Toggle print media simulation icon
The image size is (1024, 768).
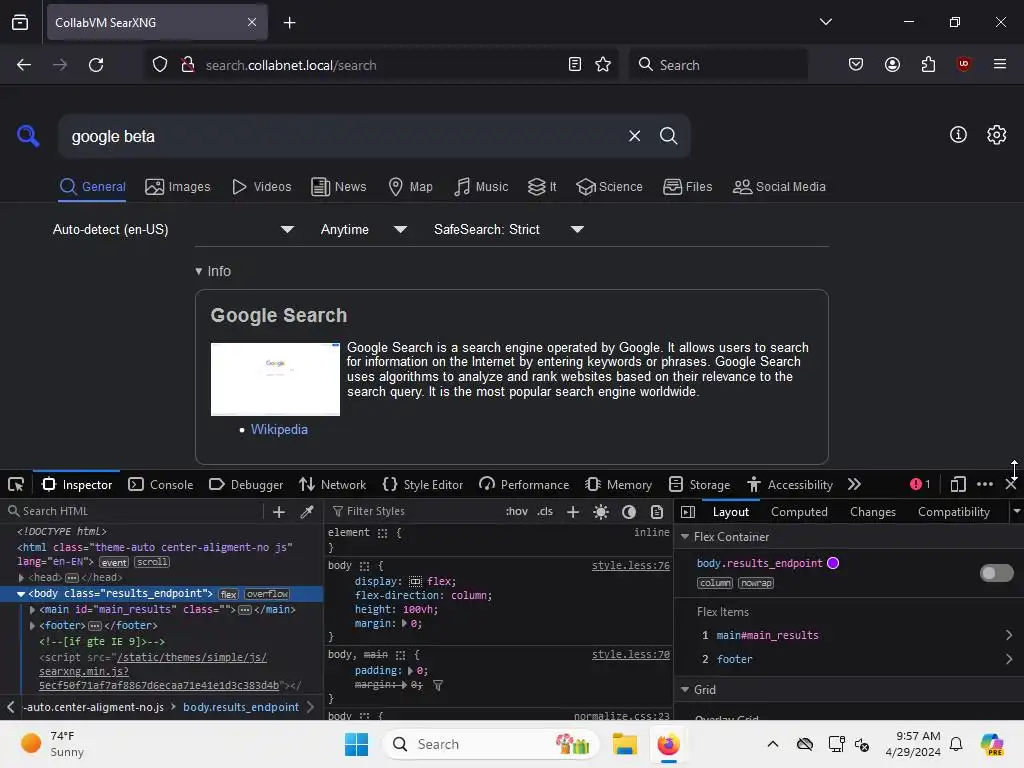pyautogui.click(x=657, y=512)
